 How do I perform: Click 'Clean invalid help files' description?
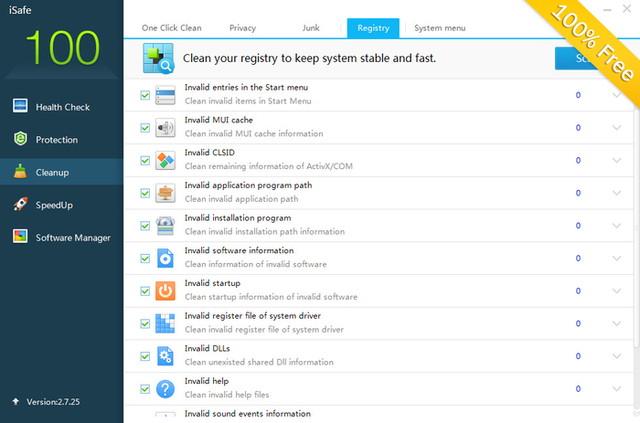[227, 395]
